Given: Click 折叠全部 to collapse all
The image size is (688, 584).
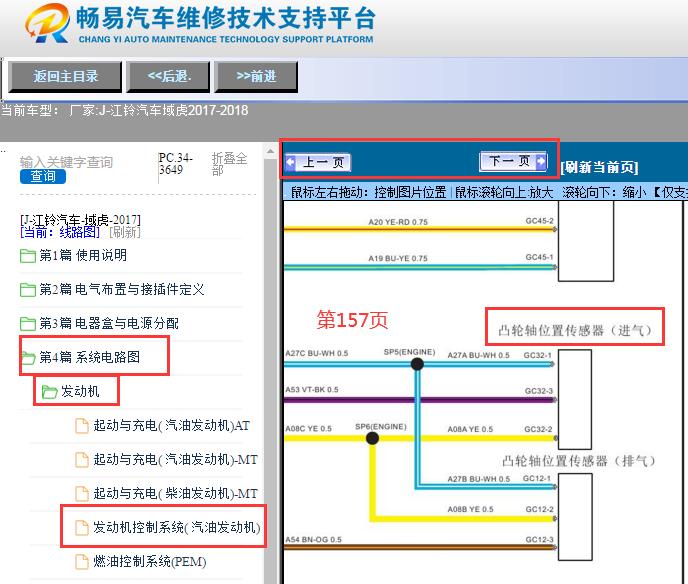Looking at the screenshot, I should point(229,164).
